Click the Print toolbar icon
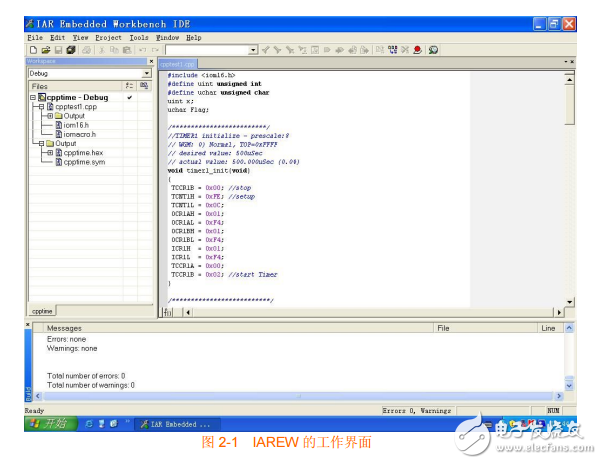Image resolution: width=602 pixels, height=464 pixels. [86, 49]
